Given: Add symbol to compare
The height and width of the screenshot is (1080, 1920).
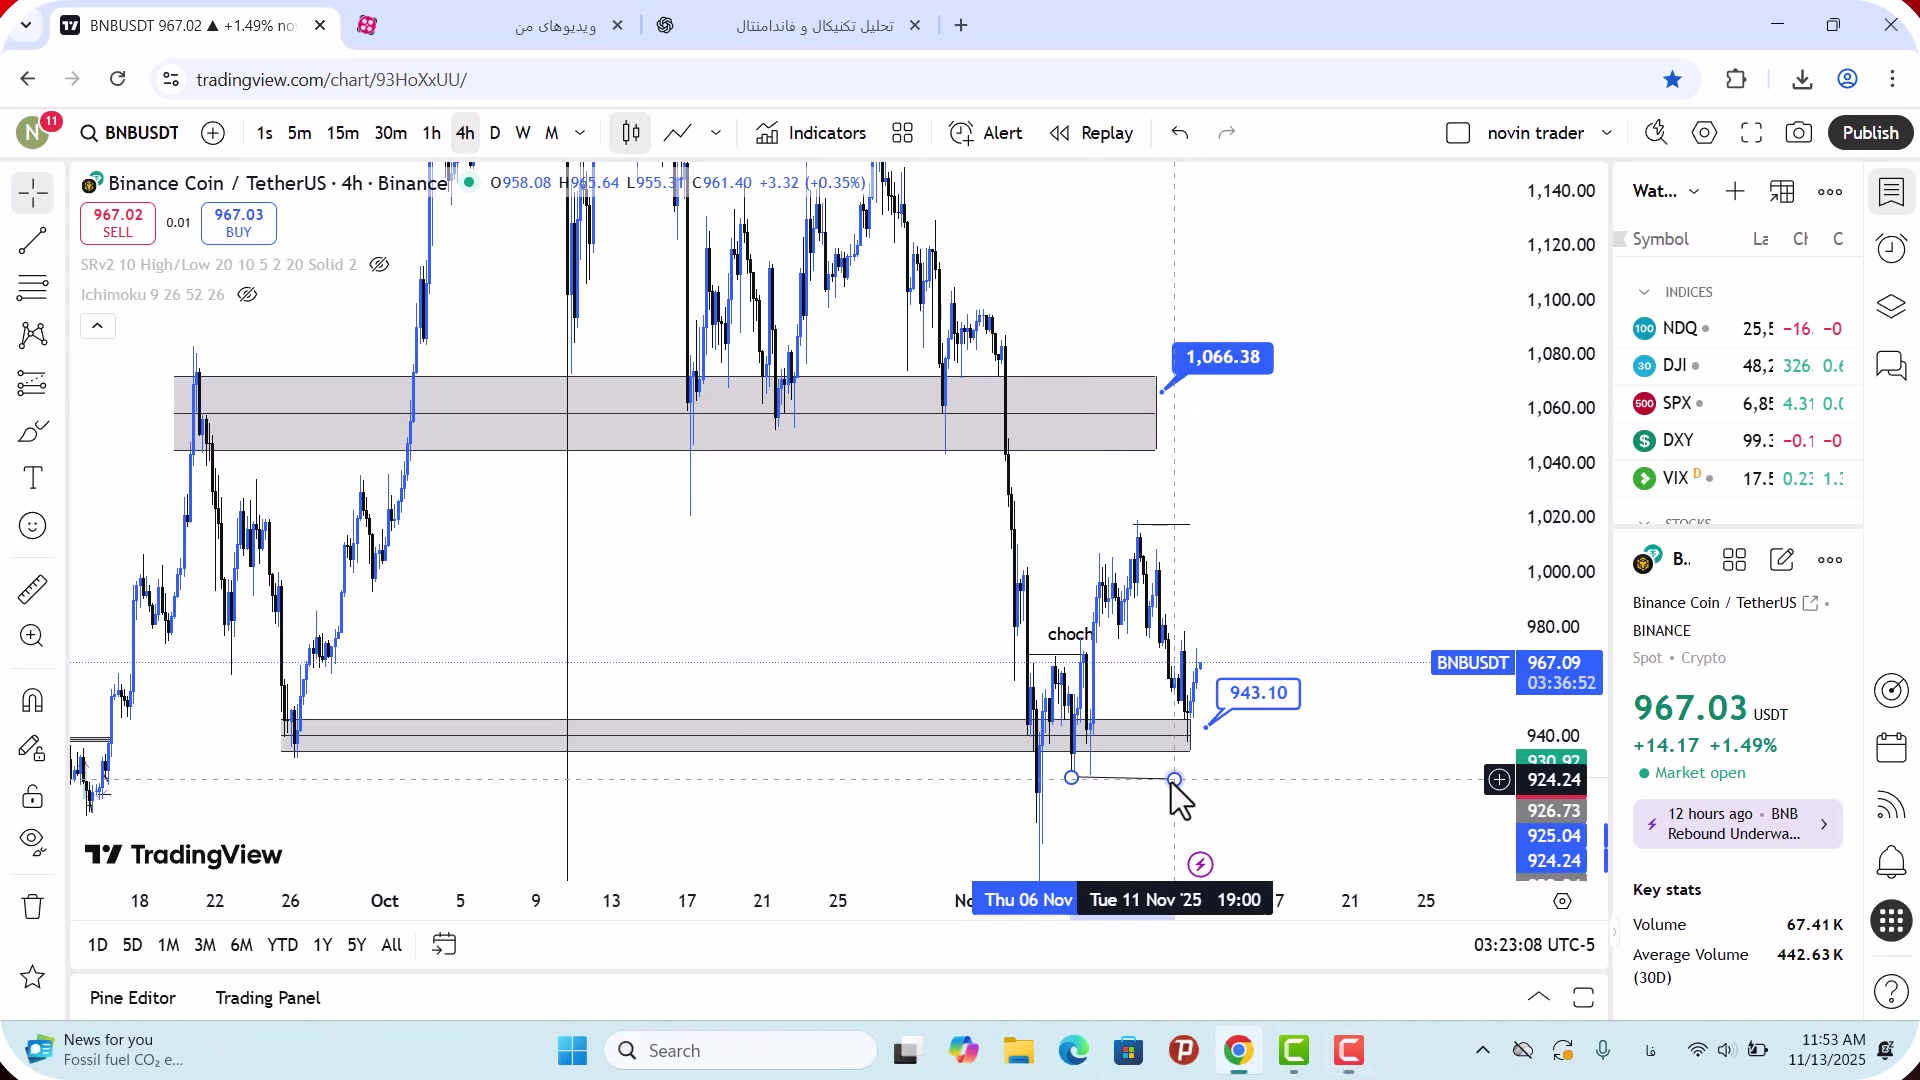Looking at the screenshot, I should (213, 133).
